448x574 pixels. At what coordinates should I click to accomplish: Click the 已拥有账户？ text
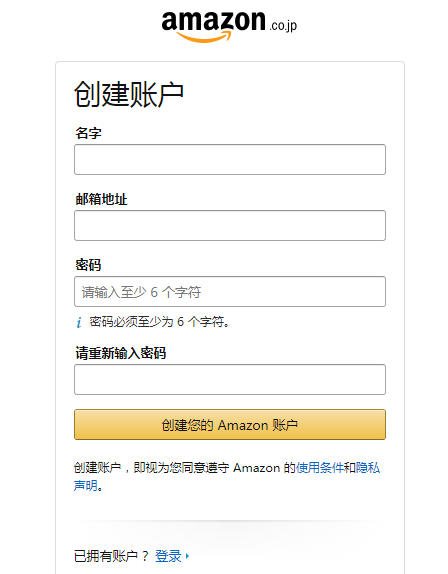pos(111,556)
